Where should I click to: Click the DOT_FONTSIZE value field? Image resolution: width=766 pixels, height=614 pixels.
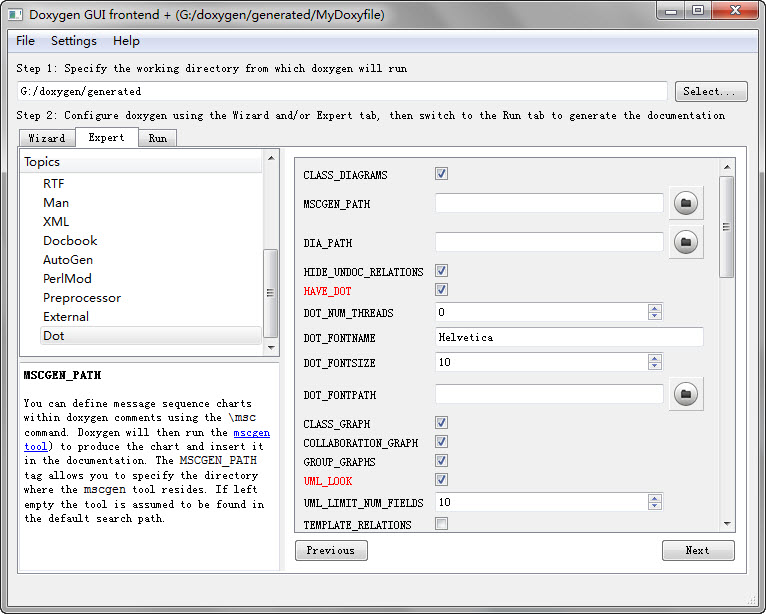541,362
